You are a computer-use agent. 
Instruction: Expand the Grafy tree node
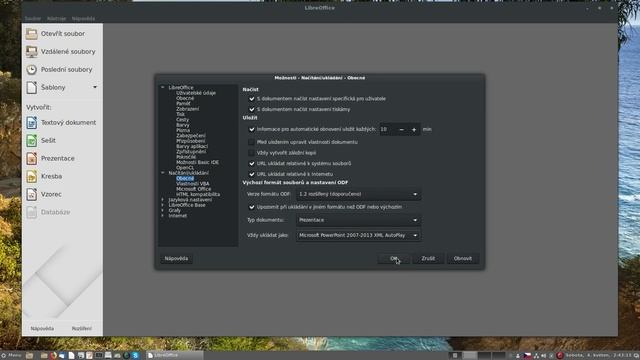point(163,210)
